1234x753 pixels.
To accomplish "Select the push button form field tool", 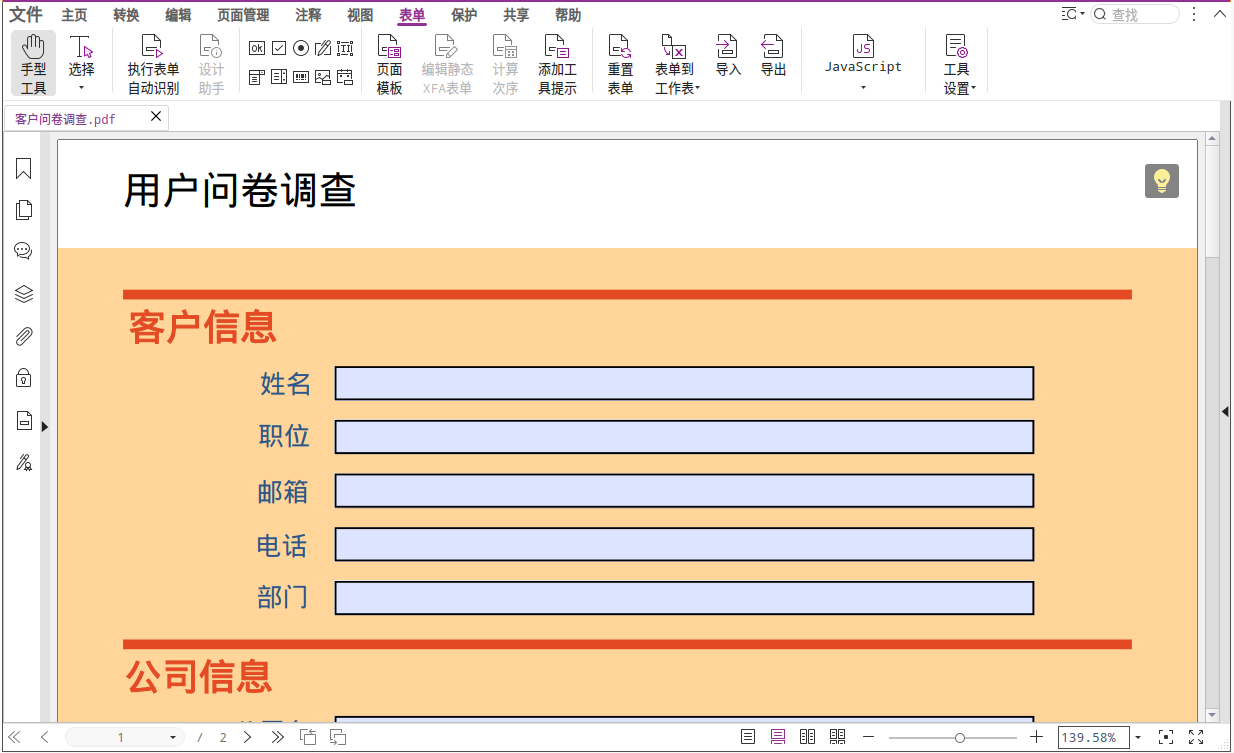I will point(257,47).
